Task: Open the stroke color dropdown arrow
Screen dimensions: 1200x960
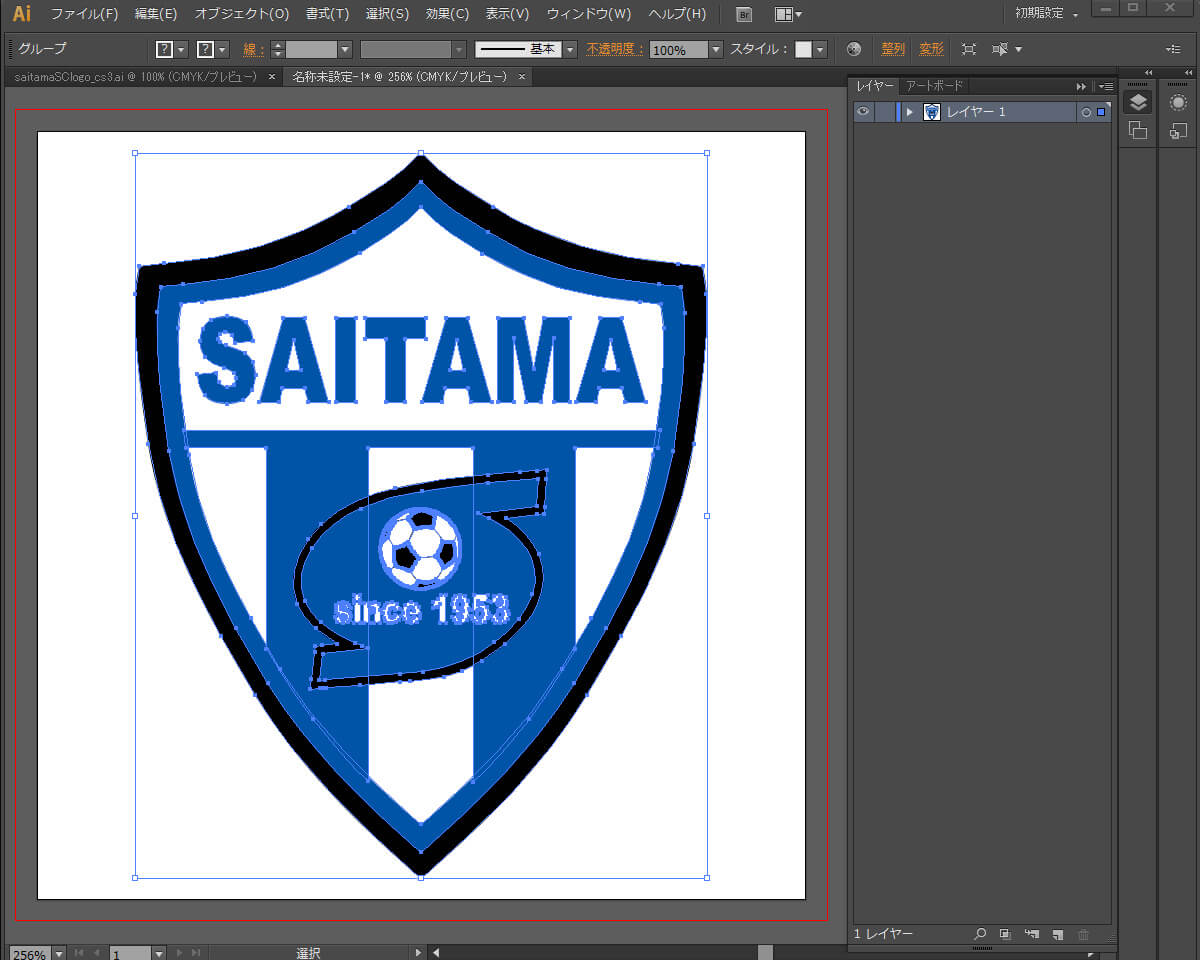Action: pos(222,49)
